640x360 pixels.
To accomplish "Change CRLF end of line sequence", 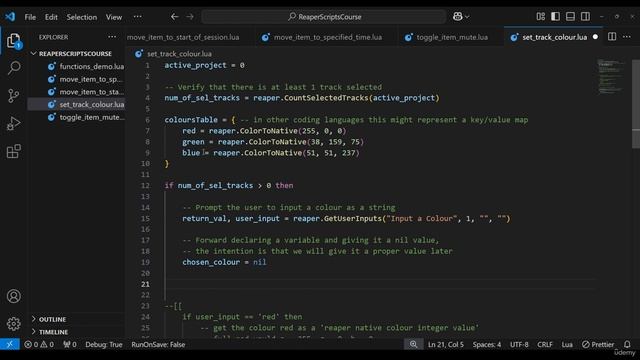I will click(544, 344).
